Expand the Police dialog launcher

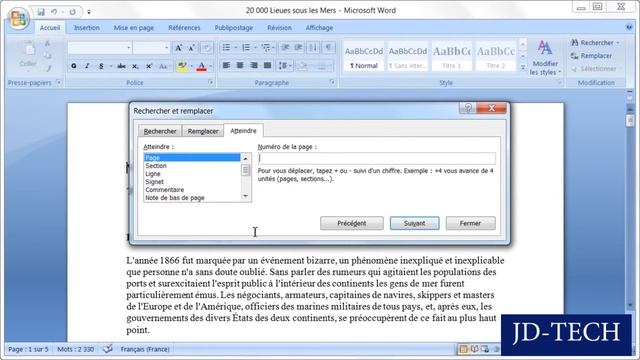tap(211, 82)
